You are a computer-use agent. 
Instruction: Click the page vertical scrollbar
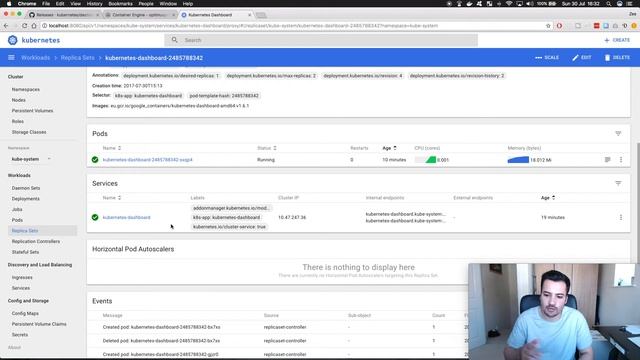tap(638, 202)
